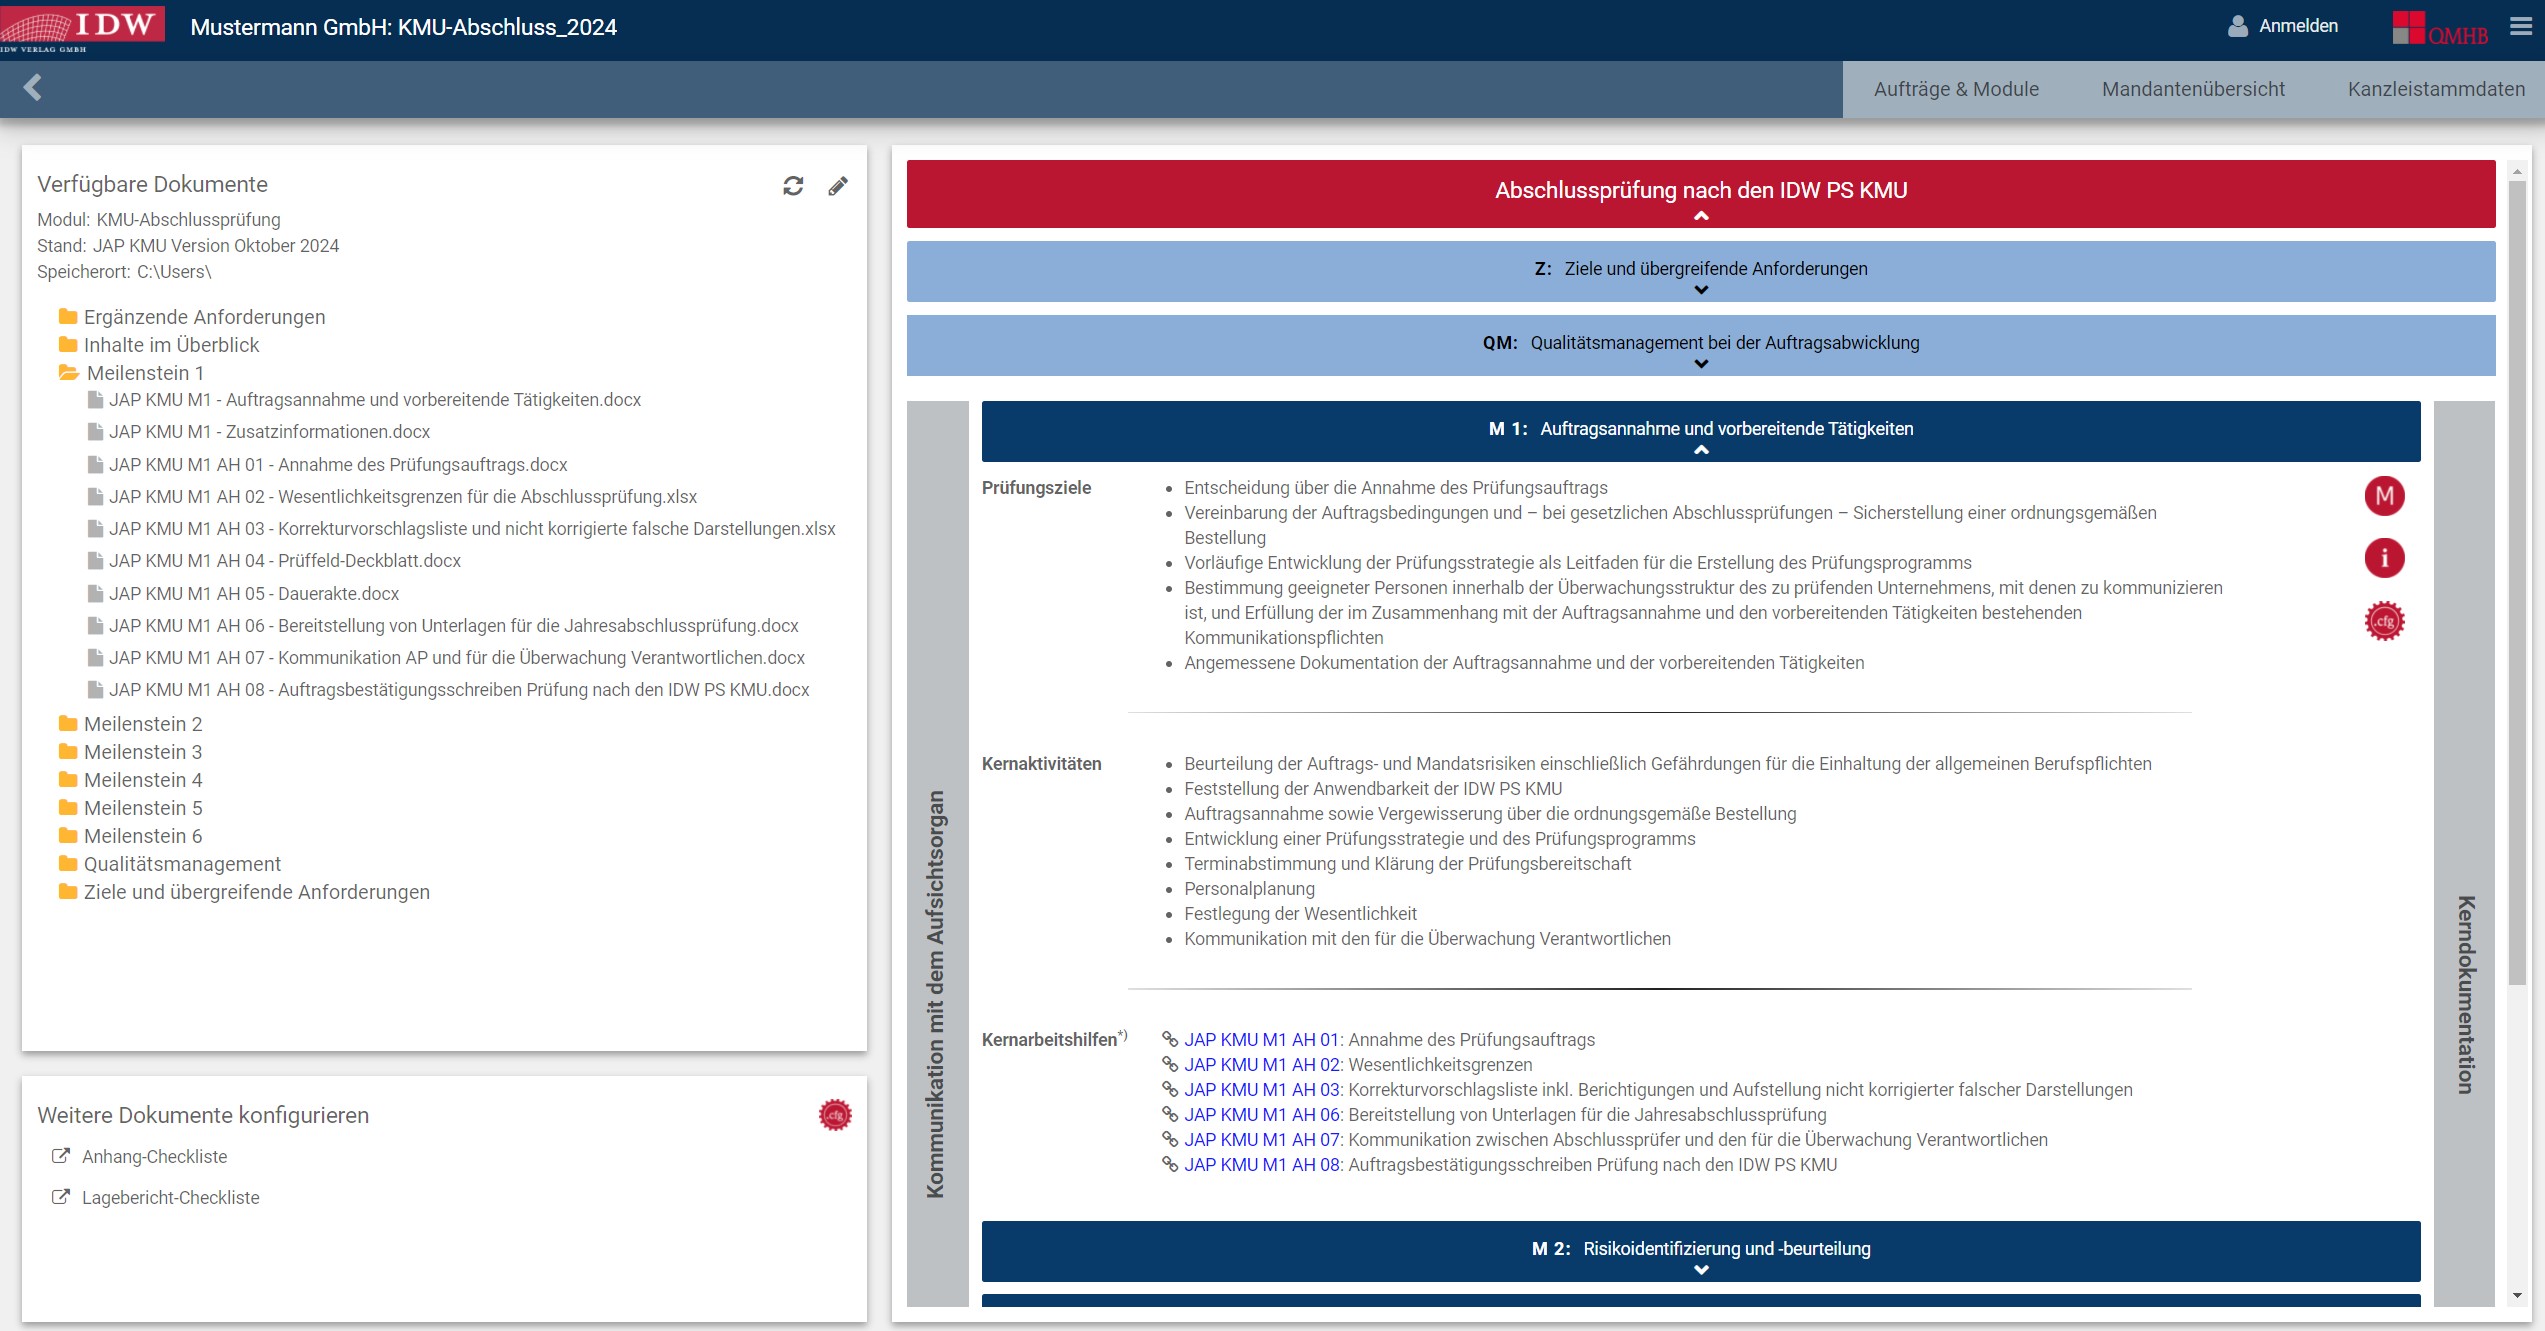Open the JAP KMU M1 AH 02 link
The width and height of the screenshot is (2545, 1331).
(1261, 1065)
